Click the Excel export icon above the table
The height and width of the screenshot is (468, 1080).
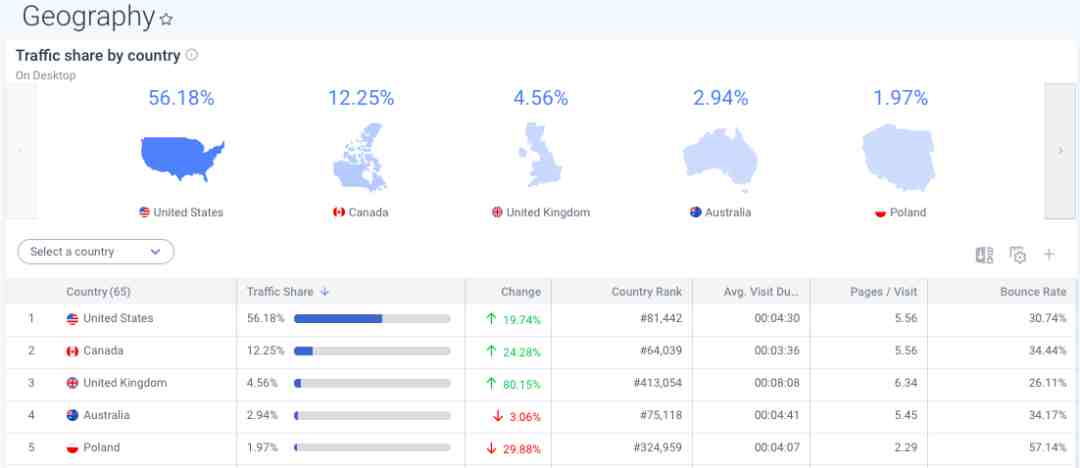(984, 254)
